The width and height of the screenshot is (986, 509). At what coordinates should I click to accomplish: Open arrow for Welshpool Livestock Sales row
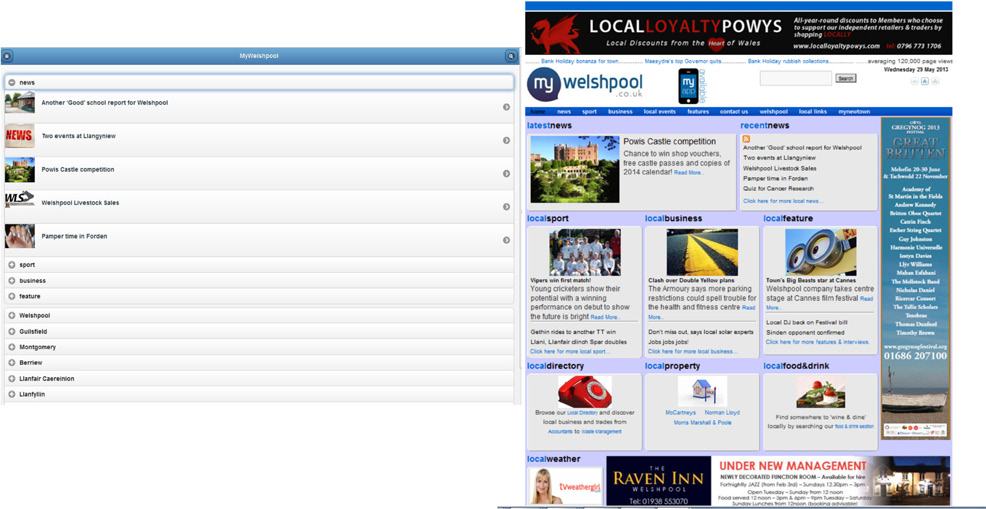point(506,207)
